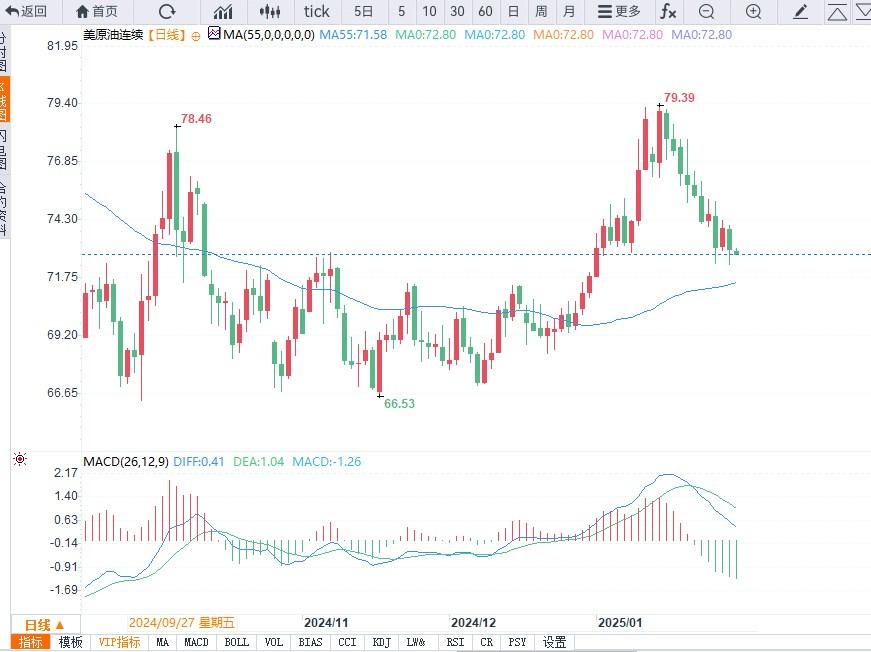Select the candlestick chart icon
Screen dimensions: 871x652
(269, 11)
